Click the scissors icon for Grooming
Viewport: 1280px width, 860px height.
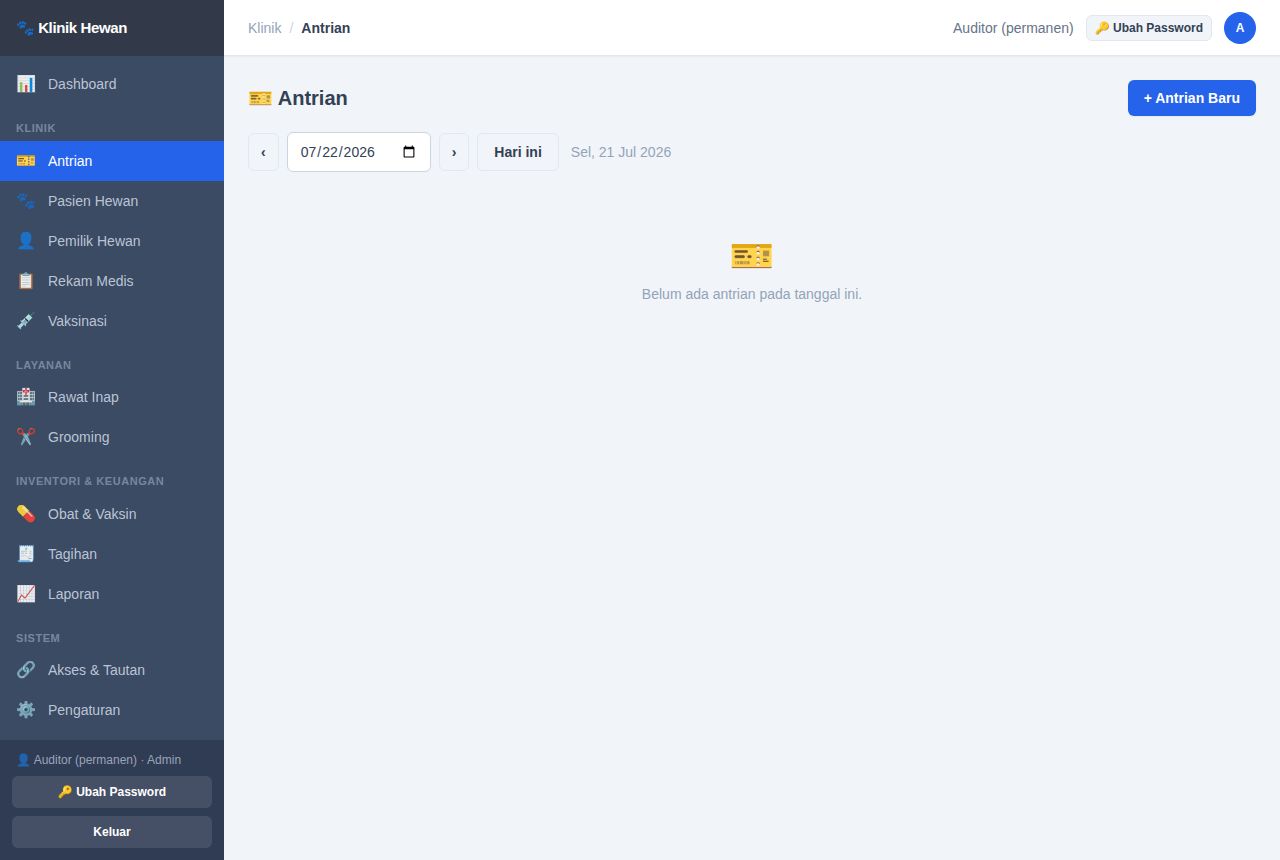(x=26, y=437)
